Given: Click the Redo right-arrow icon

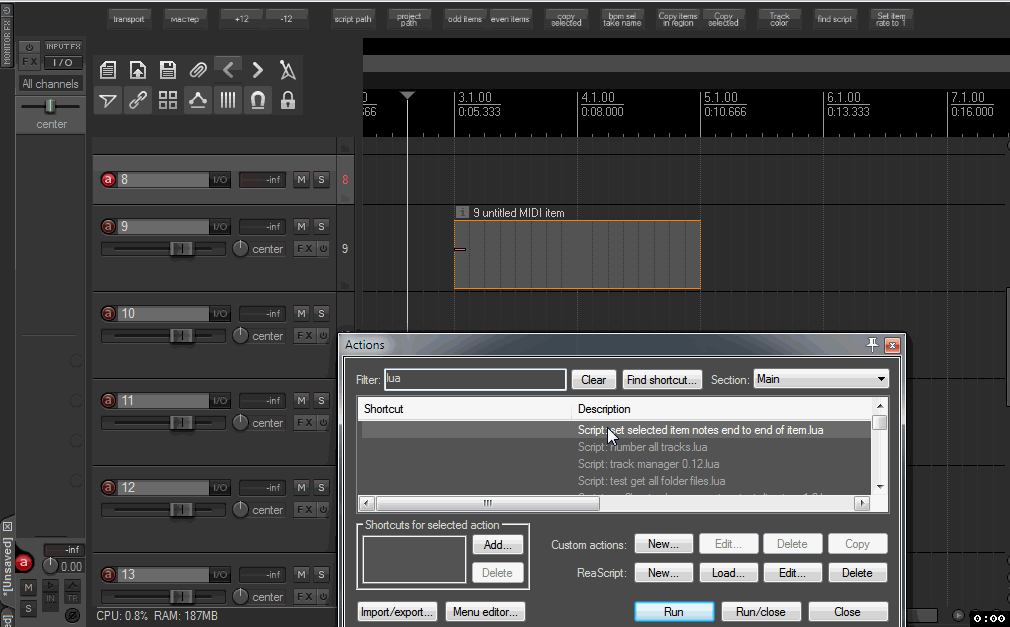Looking at the screenshot, I should pos(258,70).
